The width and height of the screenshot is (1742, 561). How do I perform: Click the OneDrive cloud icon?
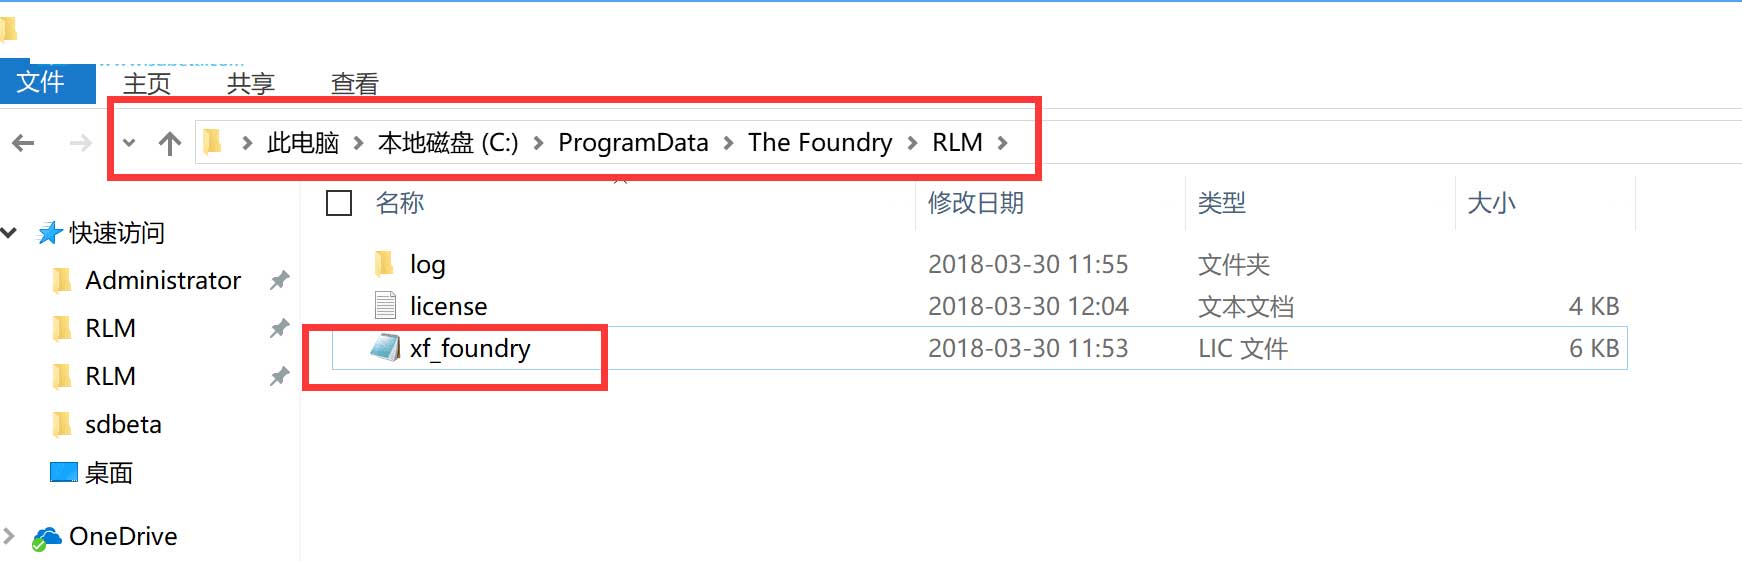pyautogui.click(x=45, y=538)
